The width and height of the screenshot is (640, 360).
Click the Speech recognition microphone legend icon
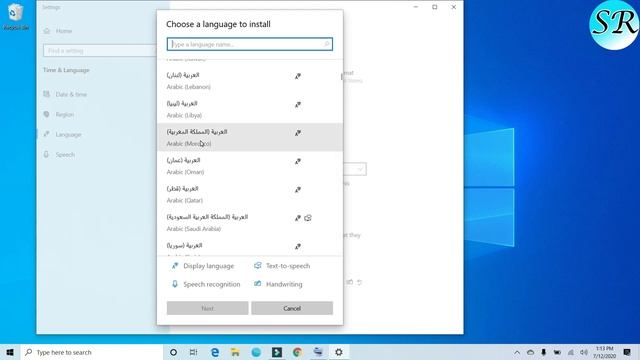click(175, 284)
